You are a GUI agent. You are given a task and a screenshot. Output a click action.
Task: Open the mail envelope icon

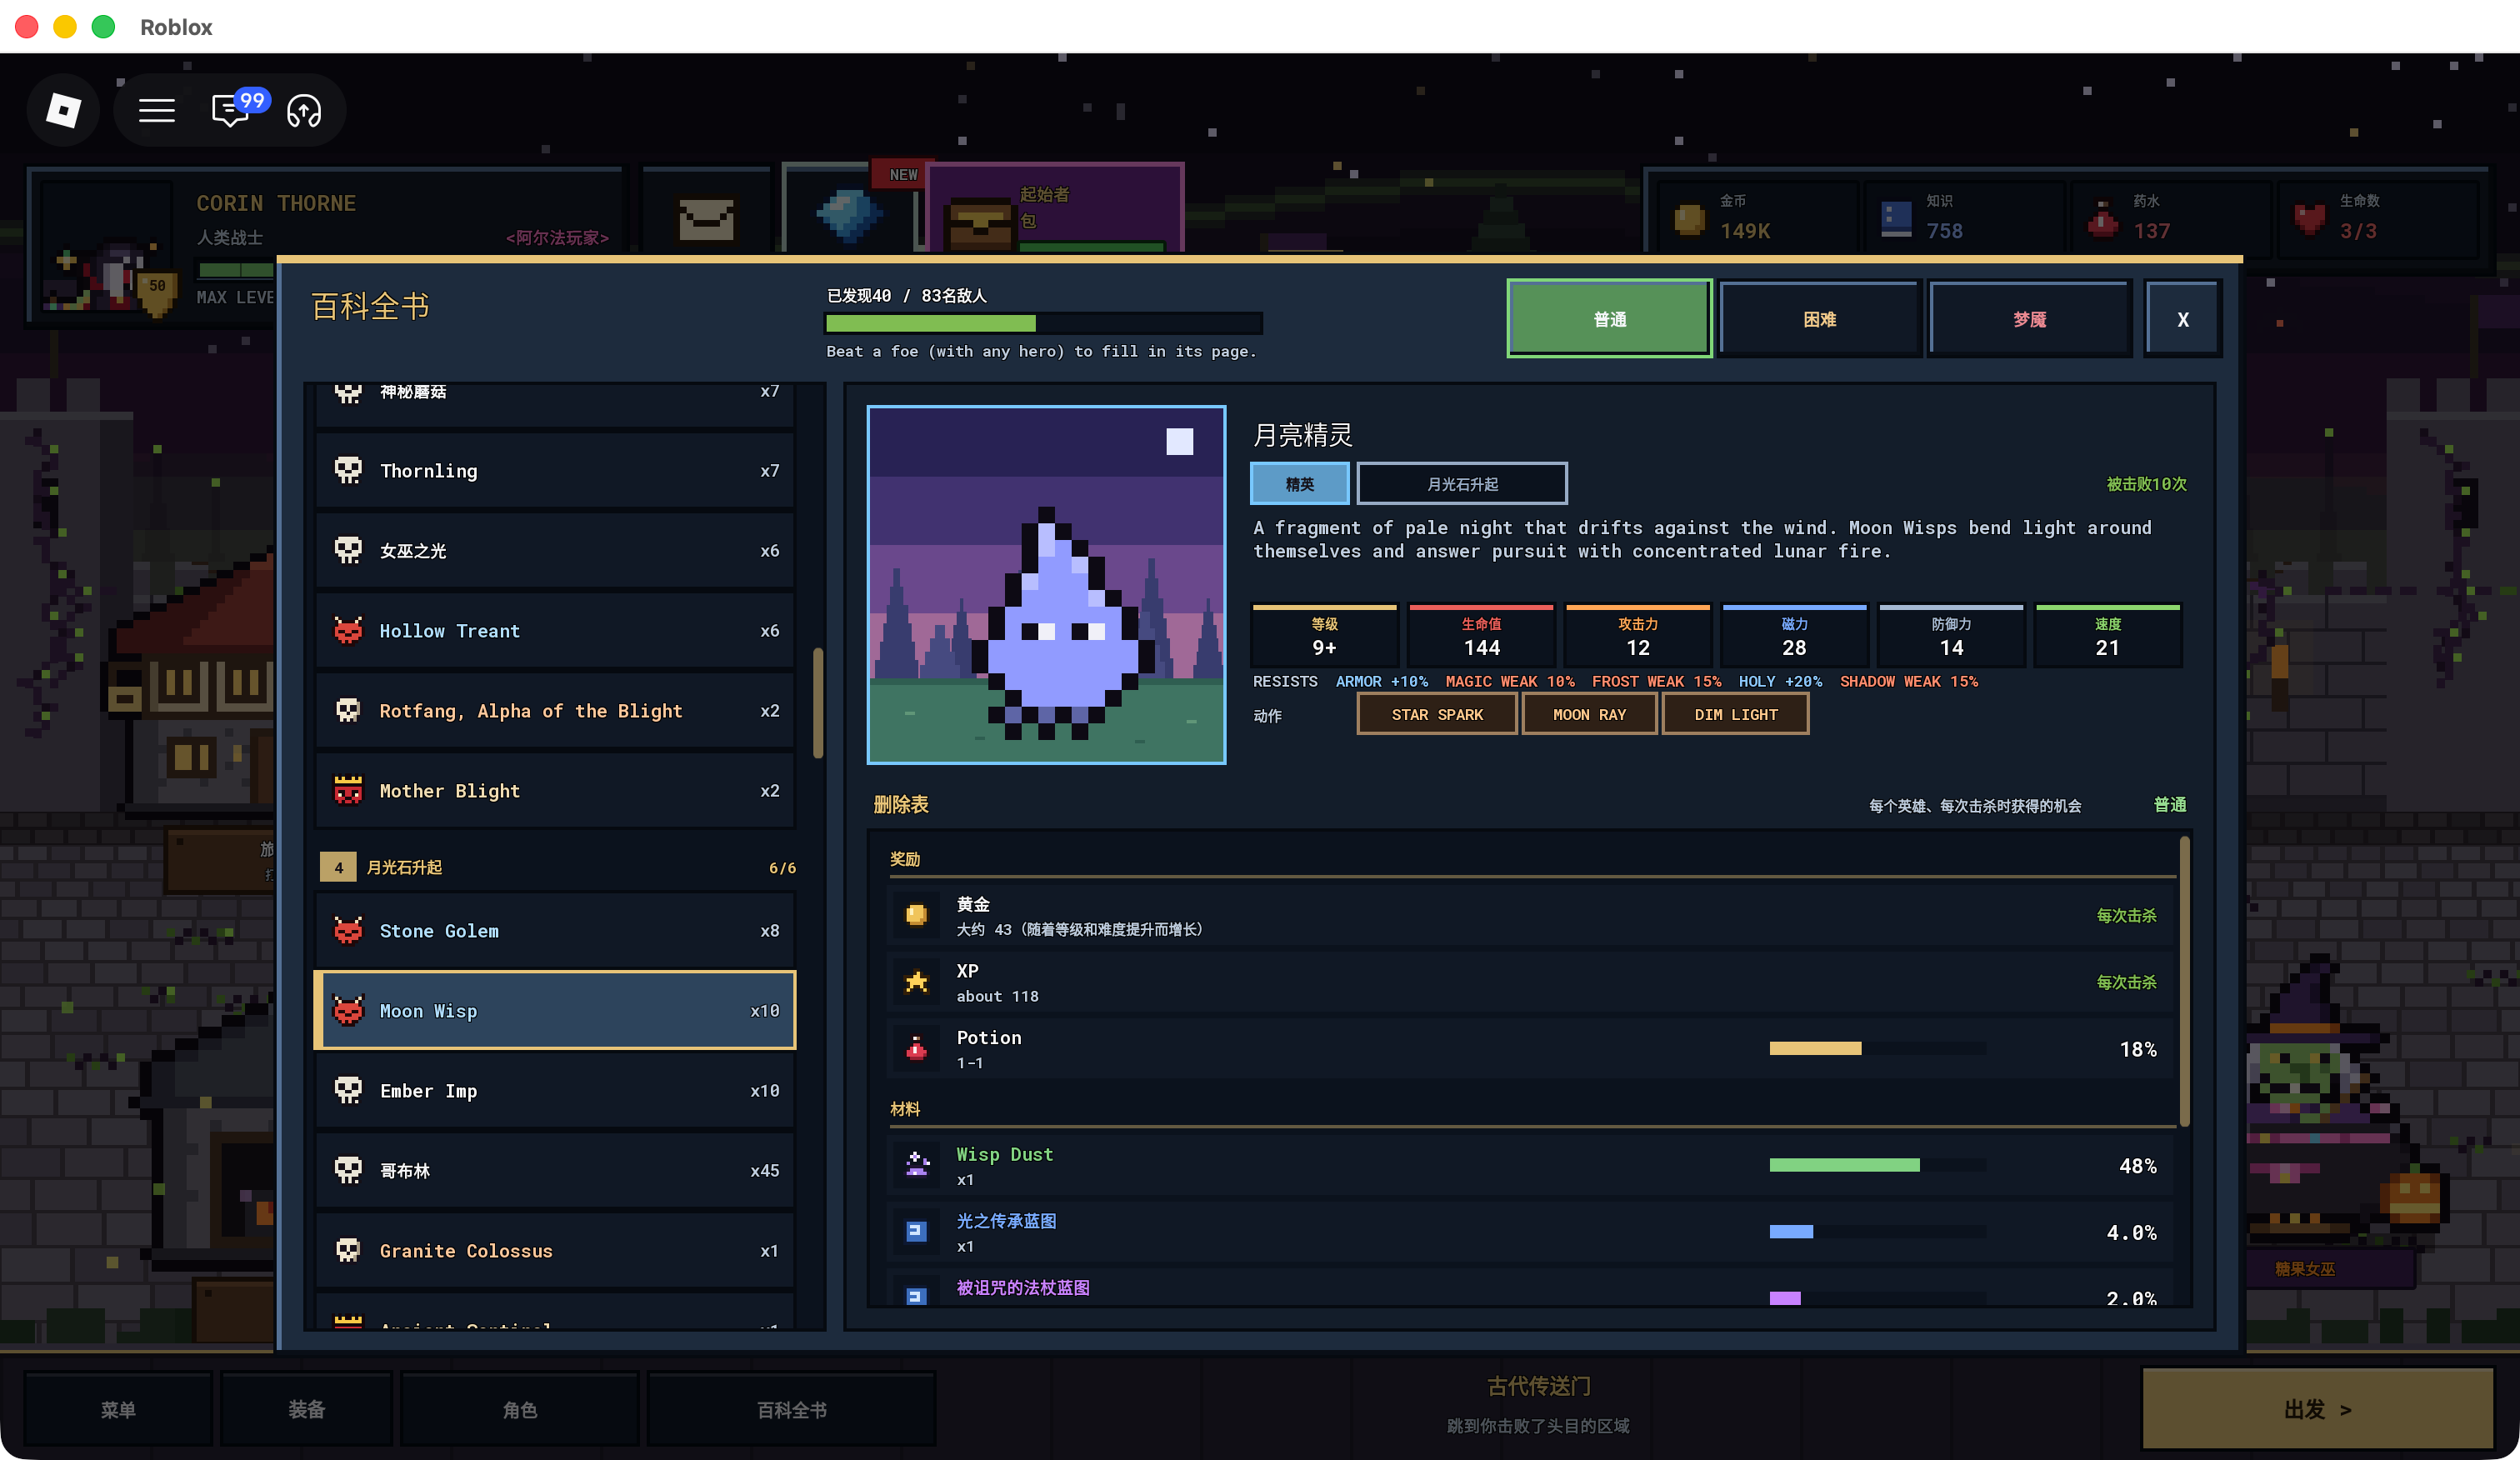tap(706, 218)
